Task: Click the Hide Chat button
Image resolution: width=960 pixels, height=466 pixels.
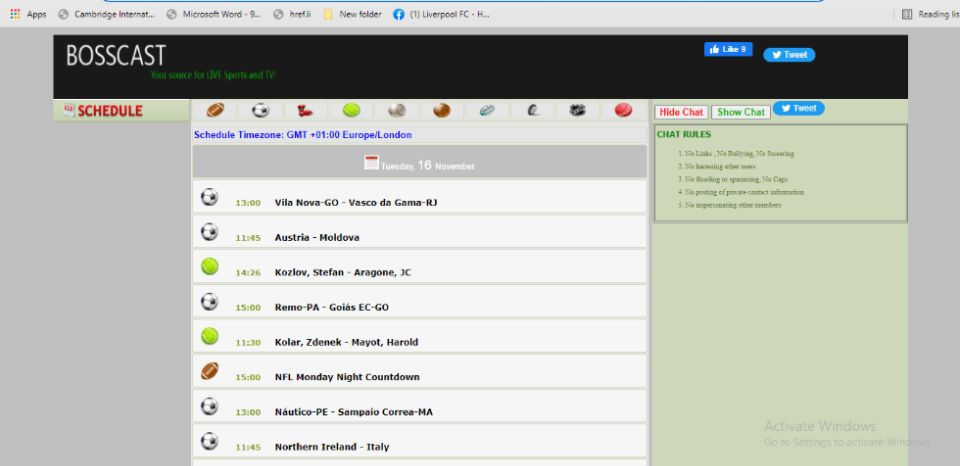Action: click(681, 112)
